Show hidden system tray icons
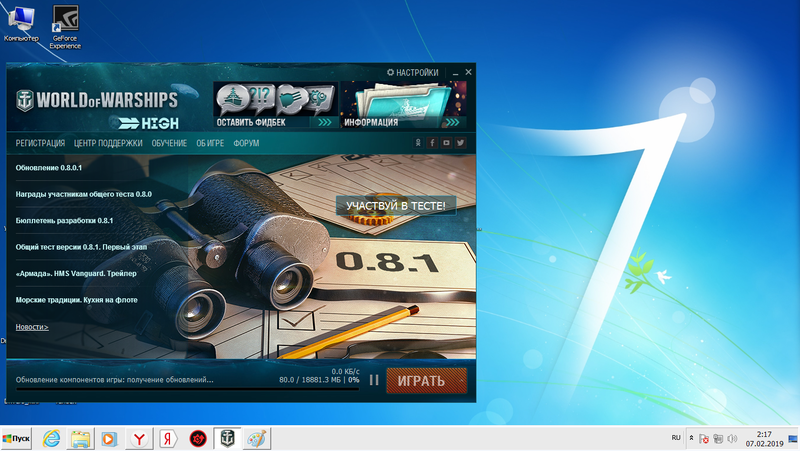The height and width of the screenshot is (451, 800). pos(691,438)
